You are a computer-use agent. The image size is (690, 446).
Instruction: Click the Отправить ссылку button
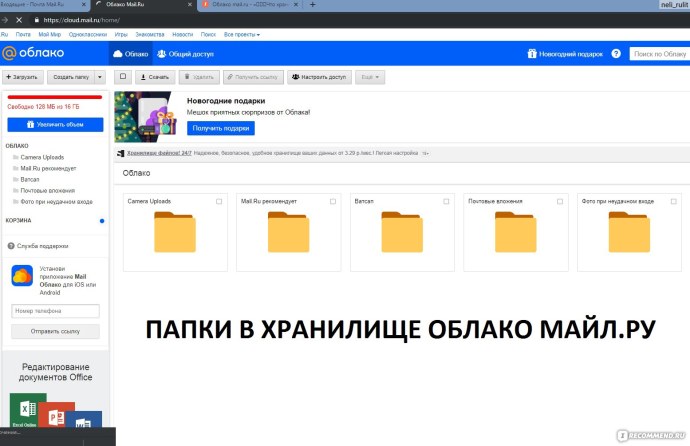click(55, 331)
